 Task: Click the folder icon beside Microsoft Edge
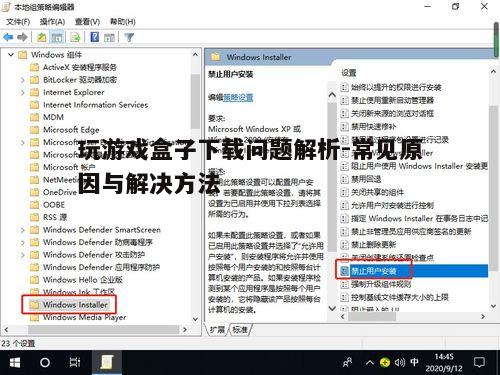34,130
